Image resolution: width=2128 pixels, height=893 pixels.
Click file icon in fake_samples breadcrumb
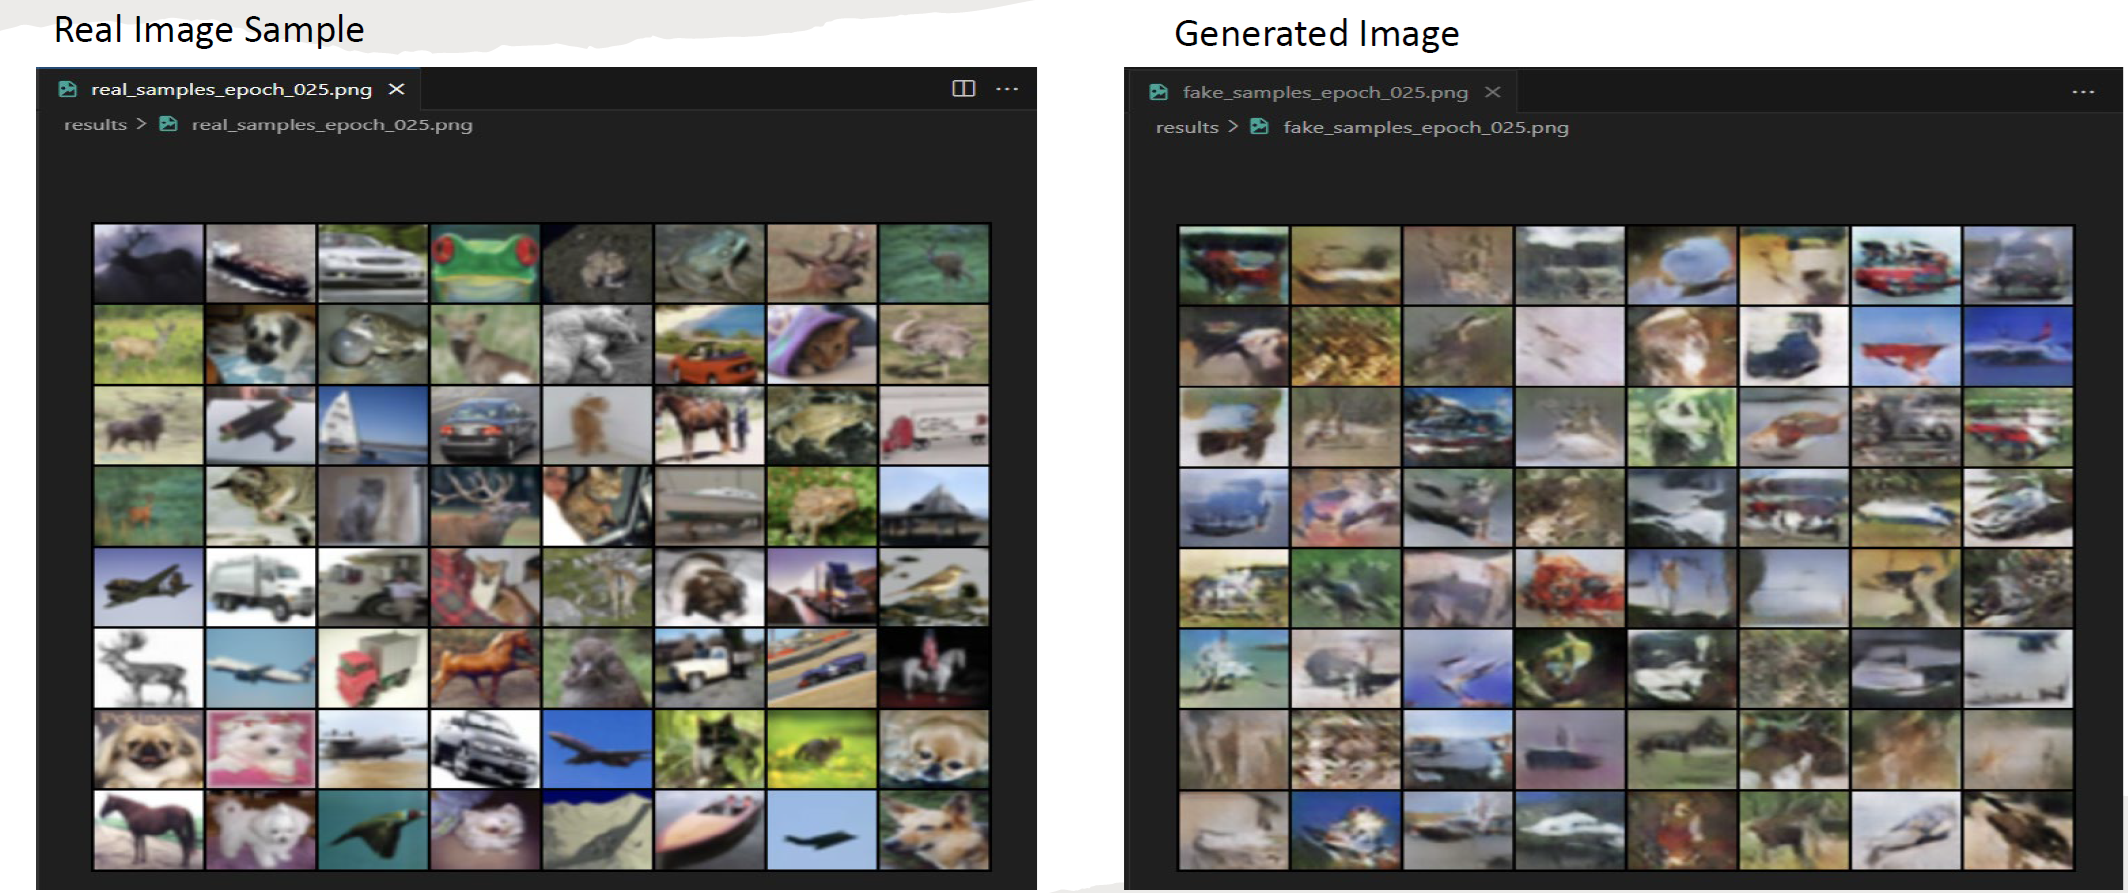[1260, 127]
